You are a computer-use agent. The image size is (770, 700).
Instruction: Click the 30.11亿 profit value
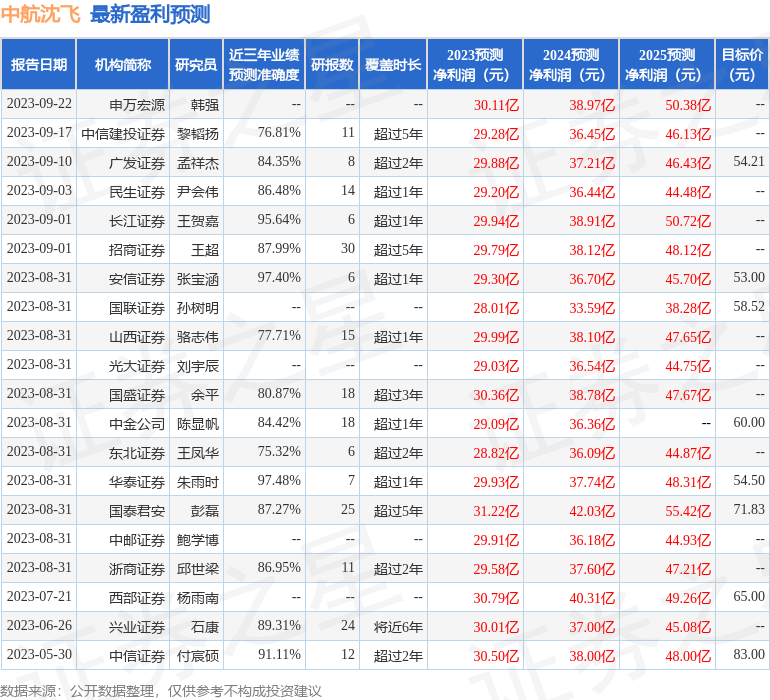click(x=496, y=105)
